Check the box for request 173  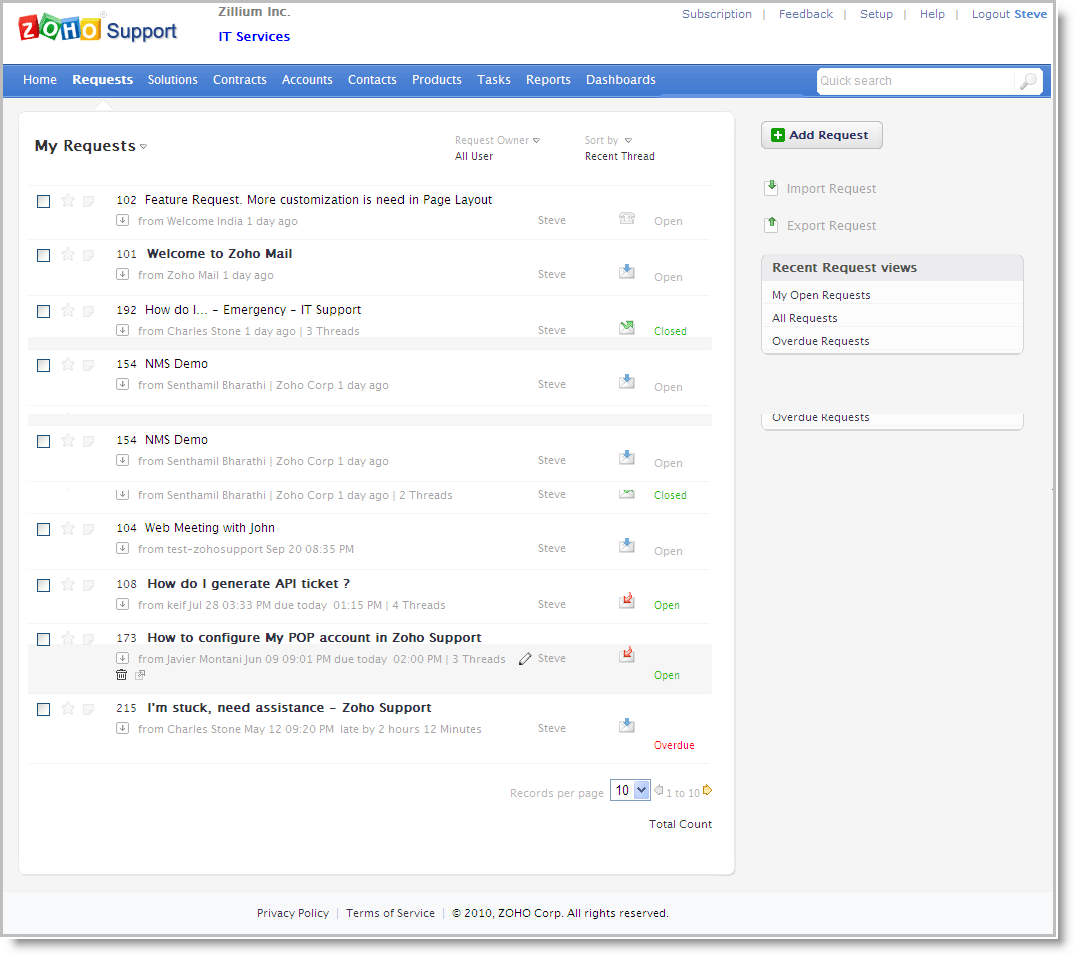click(43, 640)
